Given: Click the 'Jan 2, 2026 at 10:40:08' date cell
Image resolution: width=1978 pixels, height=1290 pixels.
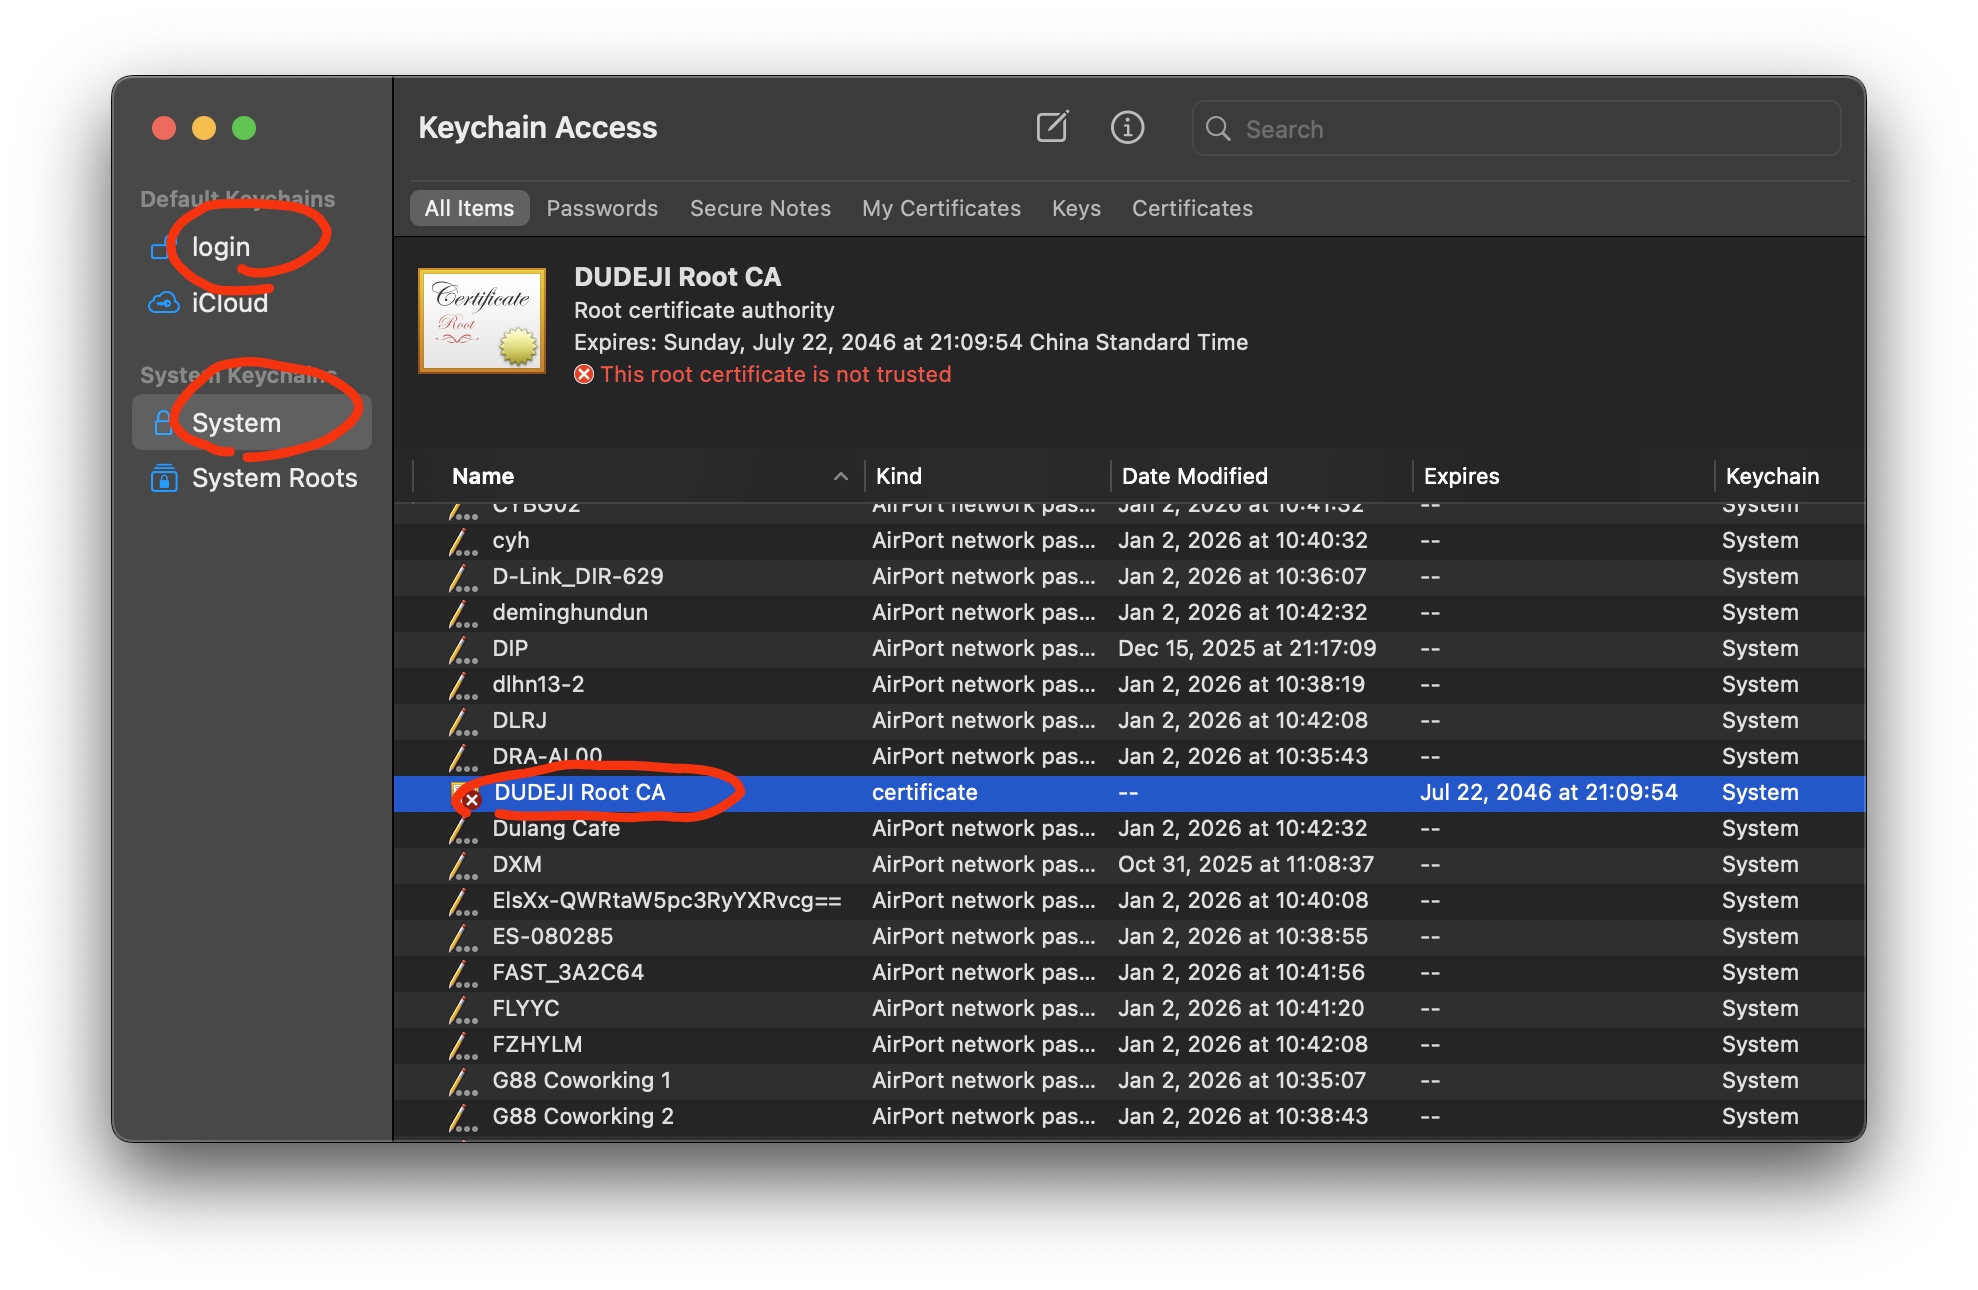Looking at the screenshot, I should pos(1243,901).
